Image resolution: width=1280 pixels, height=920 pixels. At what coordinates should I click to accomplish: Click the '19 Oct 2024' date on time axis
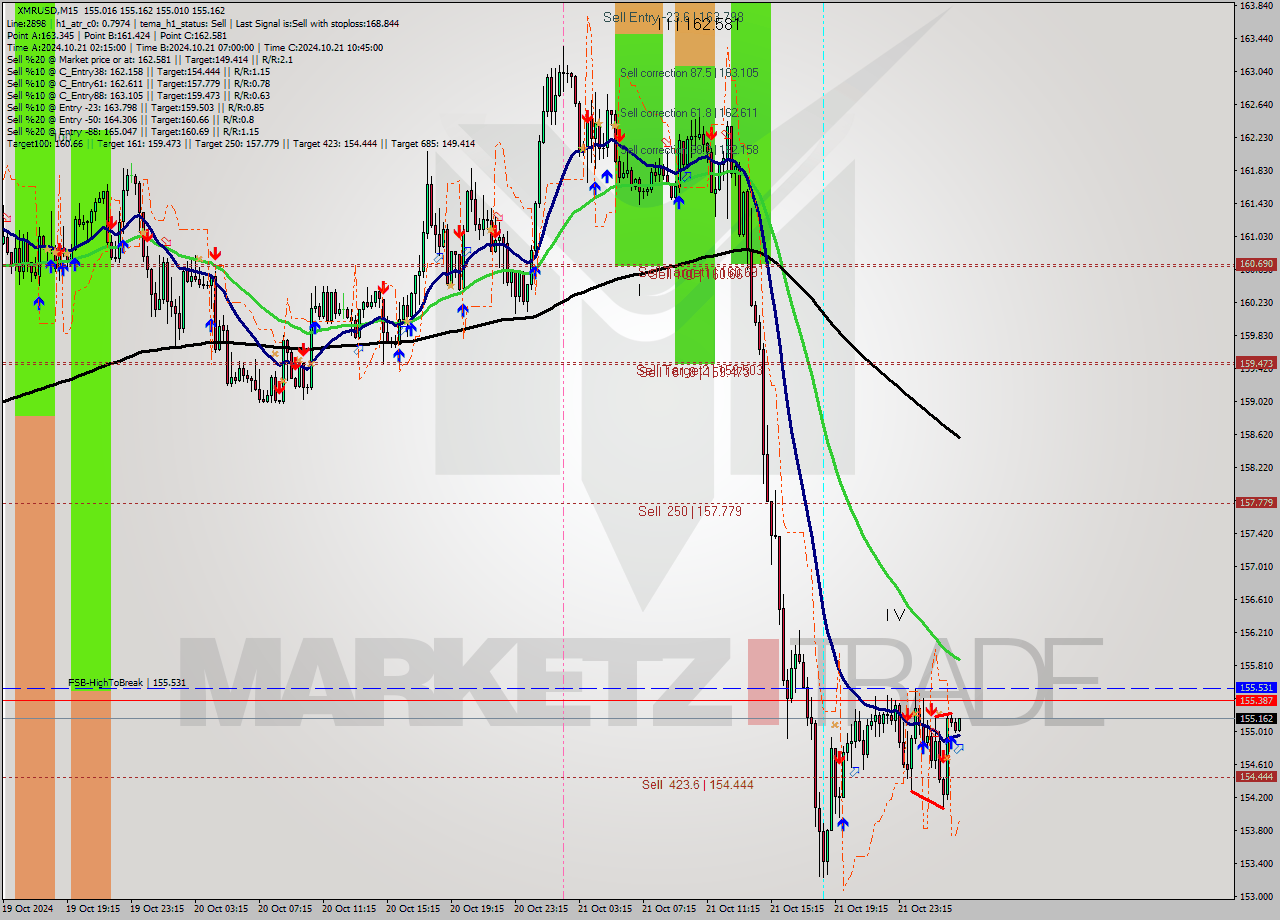click(x=27, y=909)
